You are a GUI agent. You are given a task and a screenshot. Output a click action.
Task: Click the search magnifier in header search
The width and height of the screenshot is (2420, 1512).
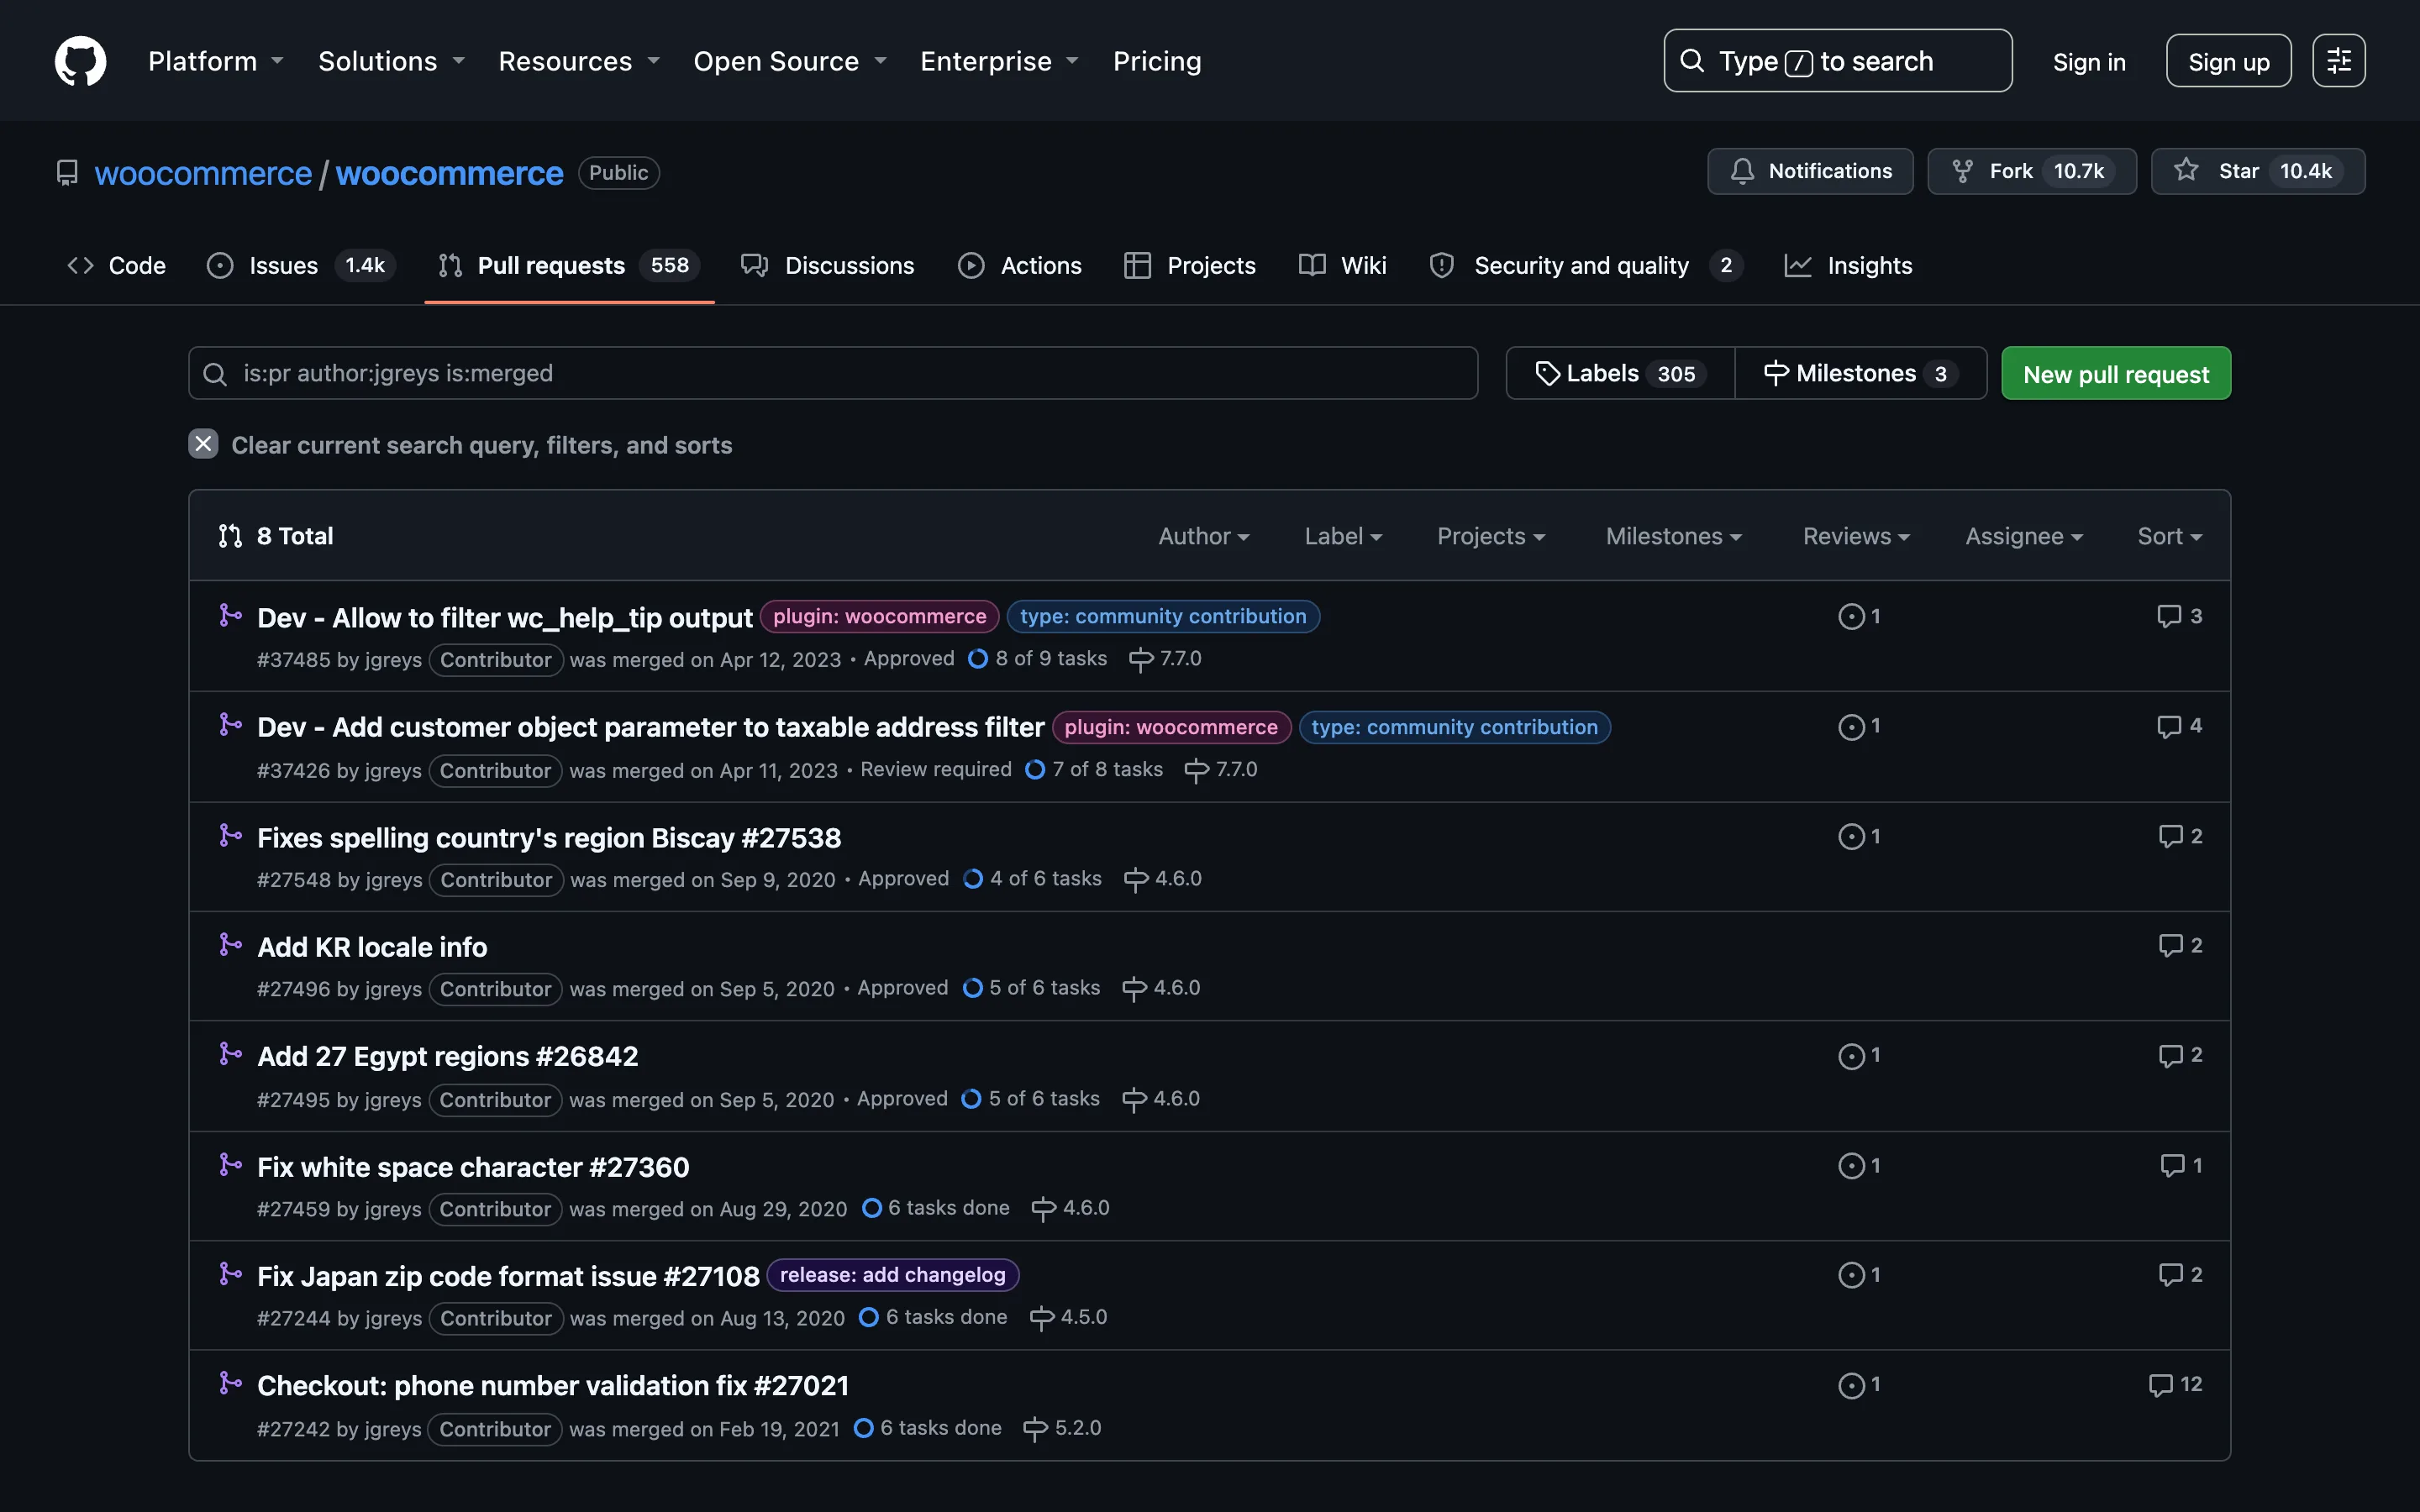(x=1692, y=61)
